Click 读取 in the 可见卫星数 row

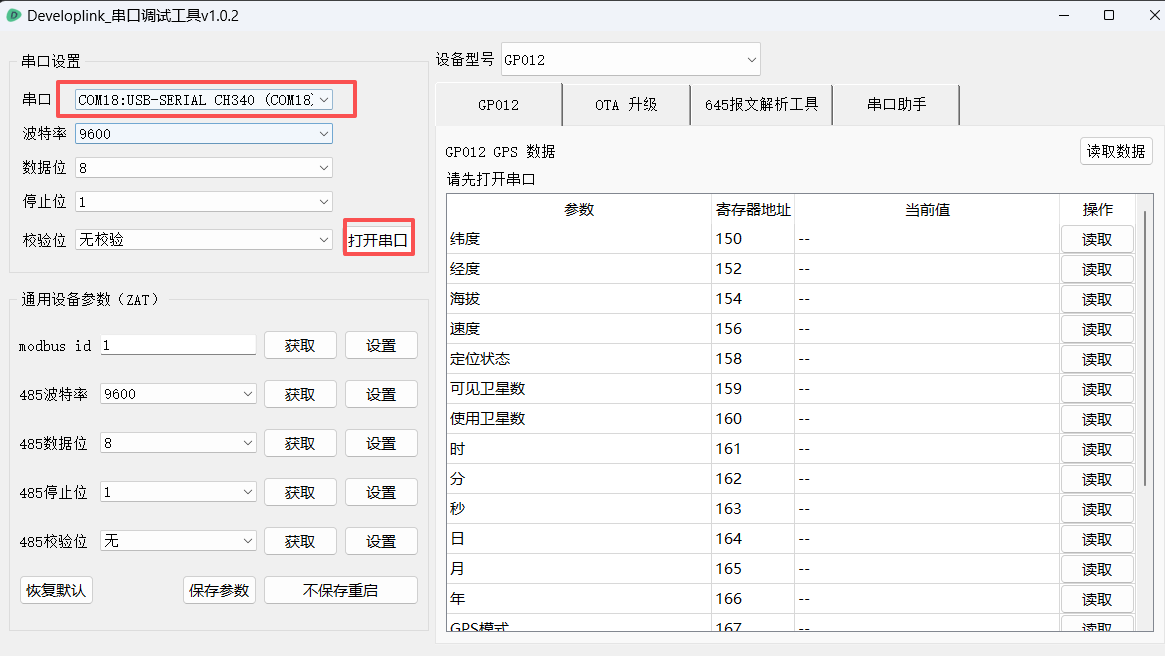[x=1097, y=389]
